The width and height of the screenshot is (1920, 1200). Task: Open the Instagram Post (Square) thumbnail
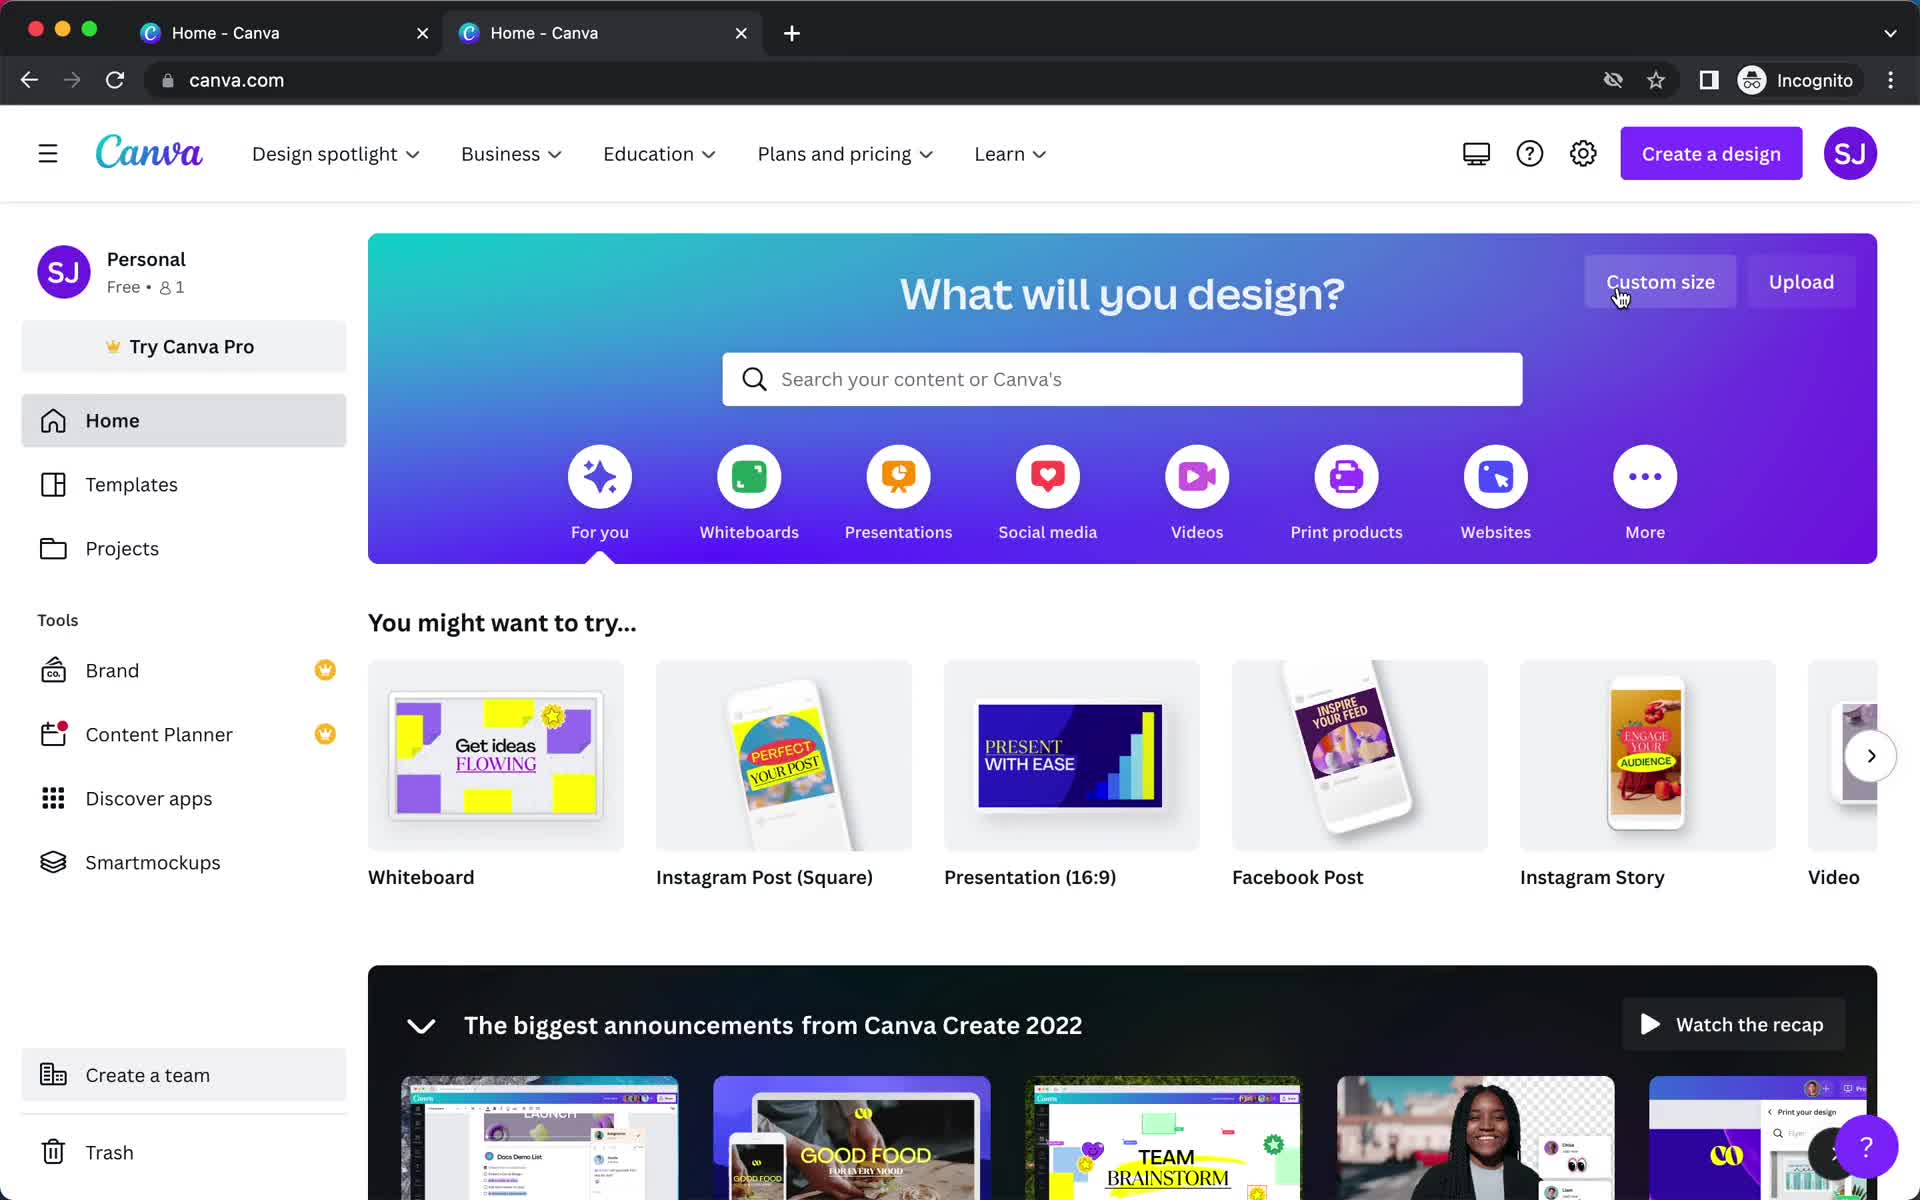pos(784,756)
